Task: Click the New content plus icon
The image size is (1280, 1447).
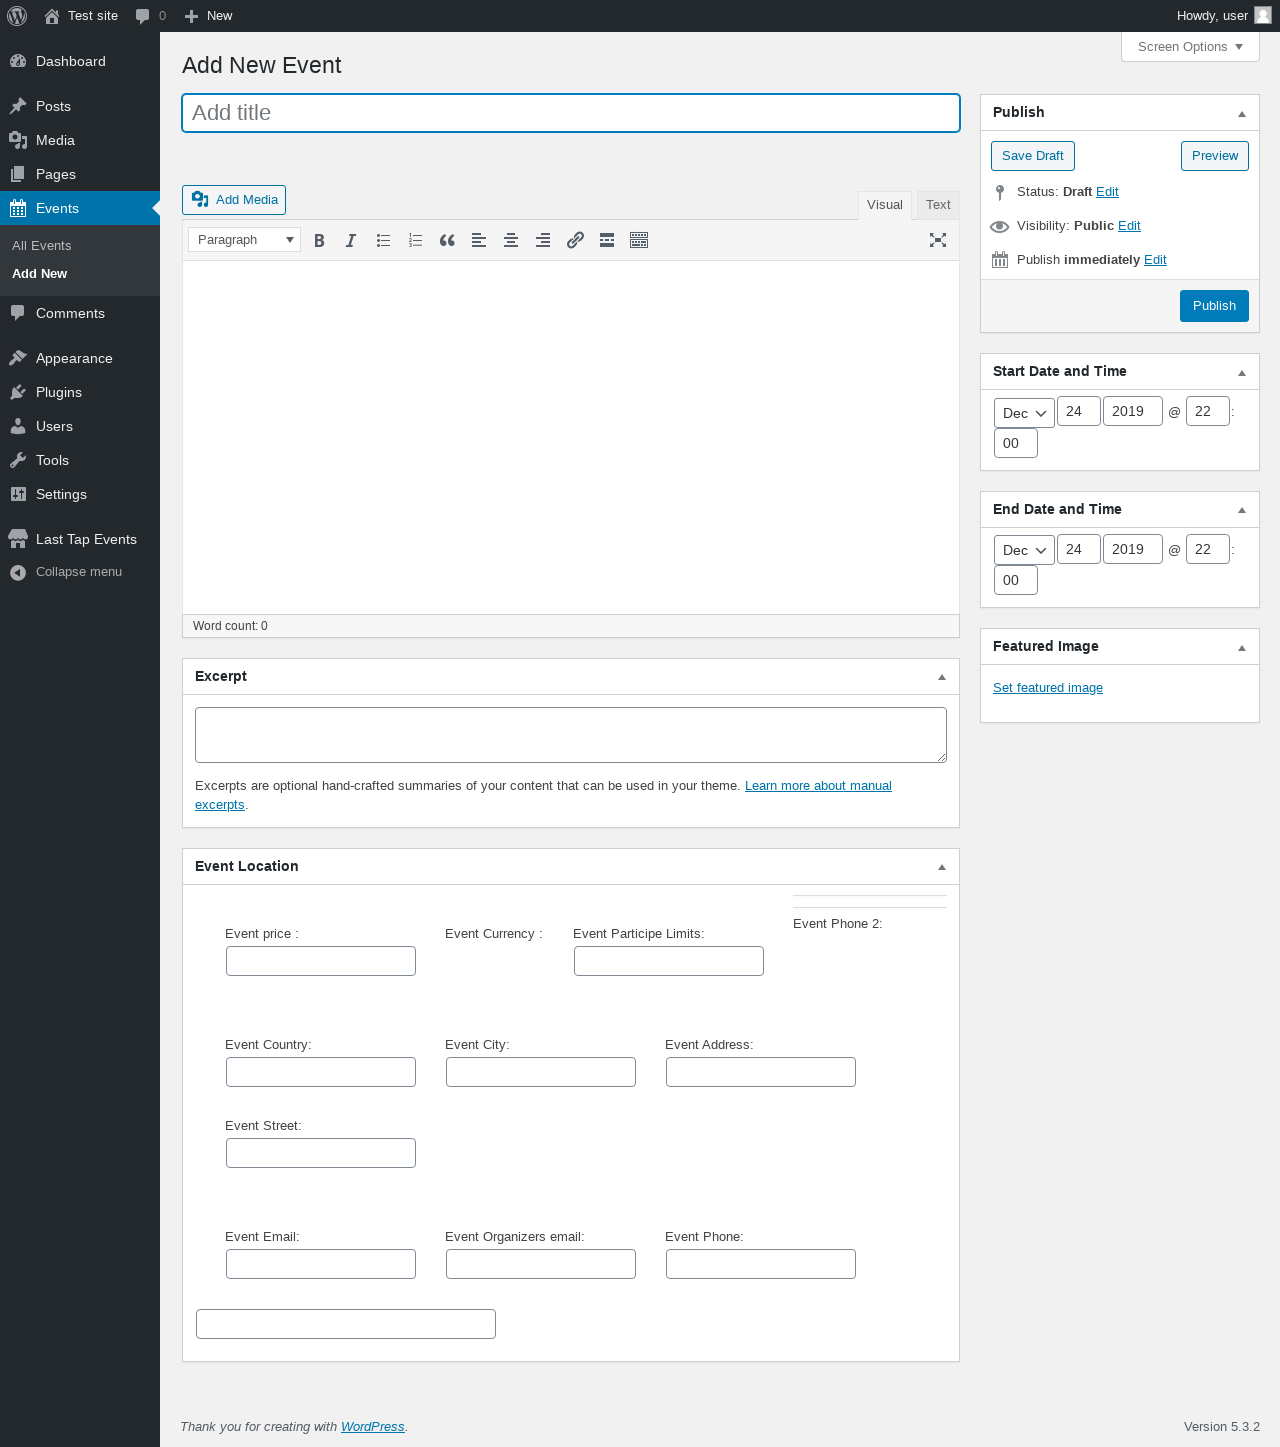Action: click(x=192, y=16)
